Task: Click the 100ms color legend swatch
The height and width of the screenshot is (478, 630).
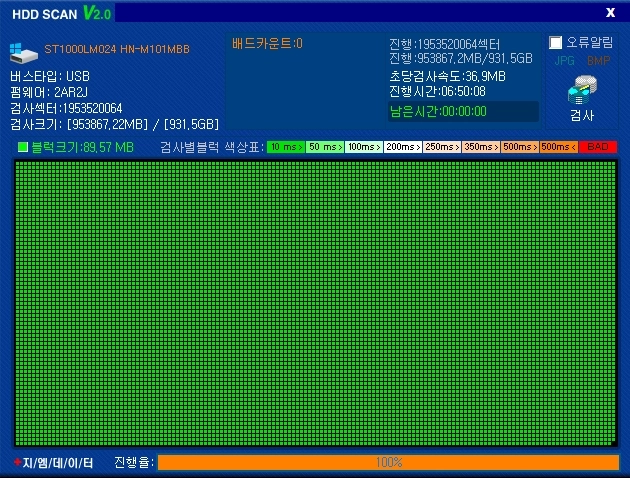Action: point(364,147)
